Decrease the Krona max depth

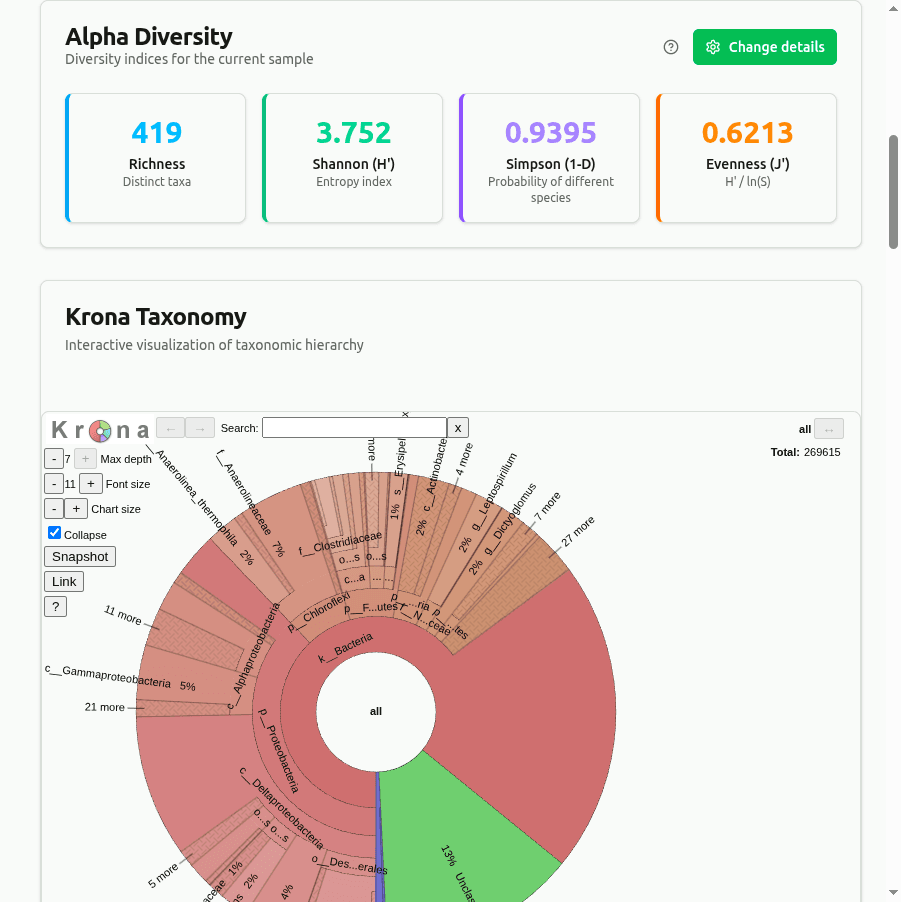pos(54,459)
